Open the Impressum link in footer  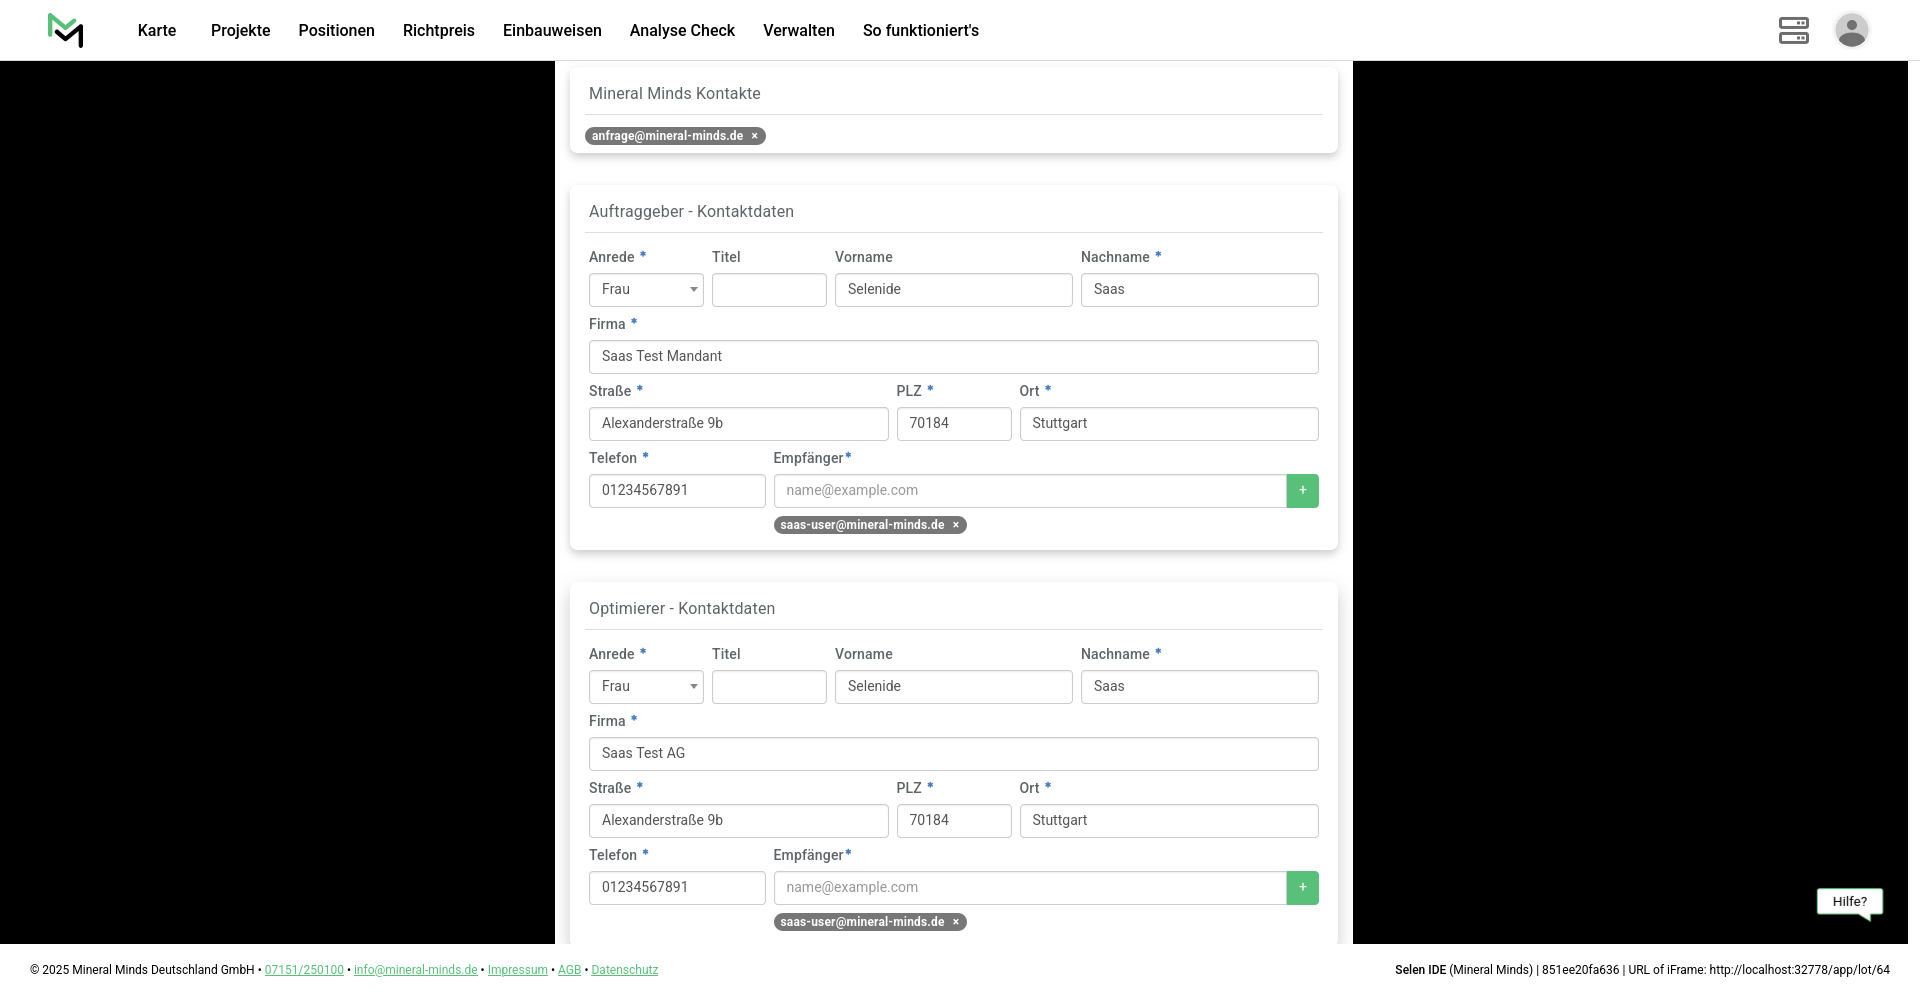[517, 970]
